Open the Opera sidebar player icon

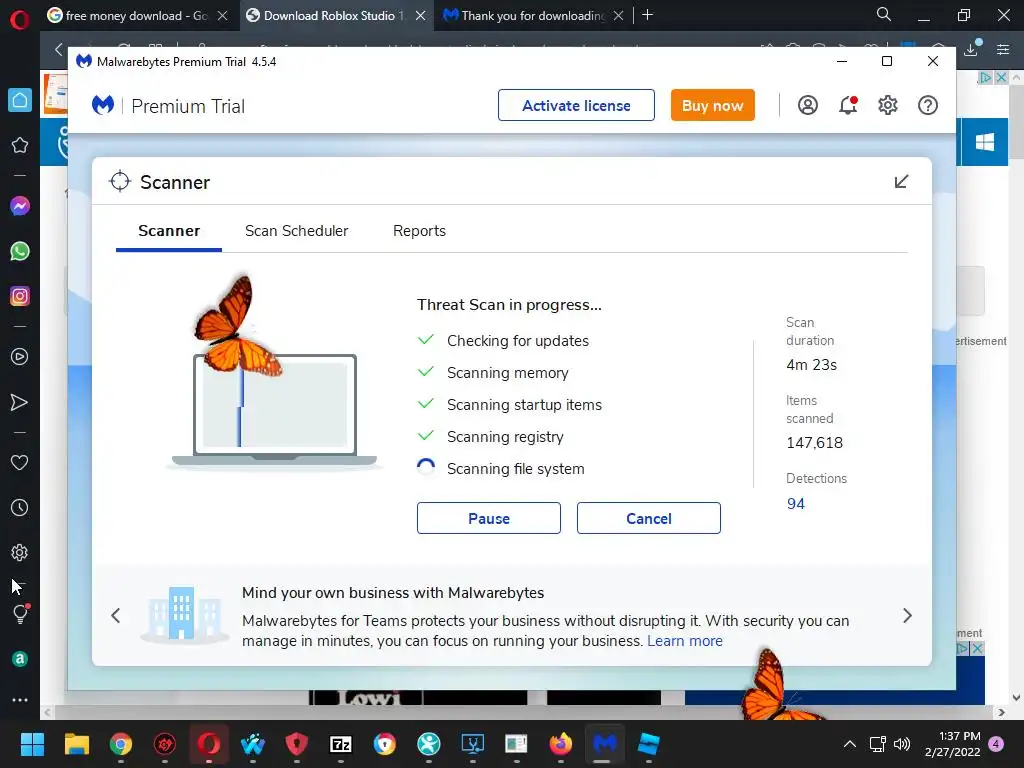pyautogui.click(x=20, y=357)
